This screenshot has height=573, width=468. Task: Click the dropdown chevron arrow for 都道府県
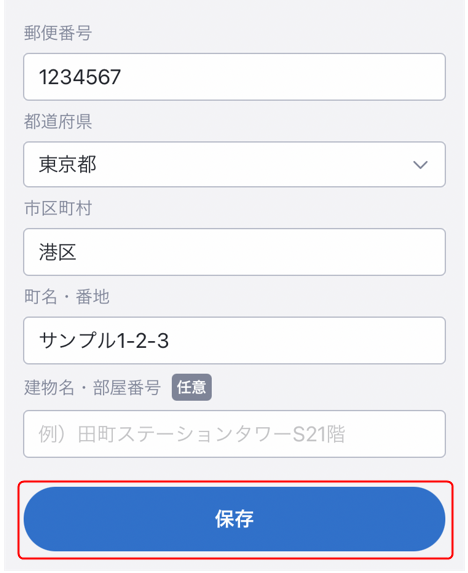point(420,165)
